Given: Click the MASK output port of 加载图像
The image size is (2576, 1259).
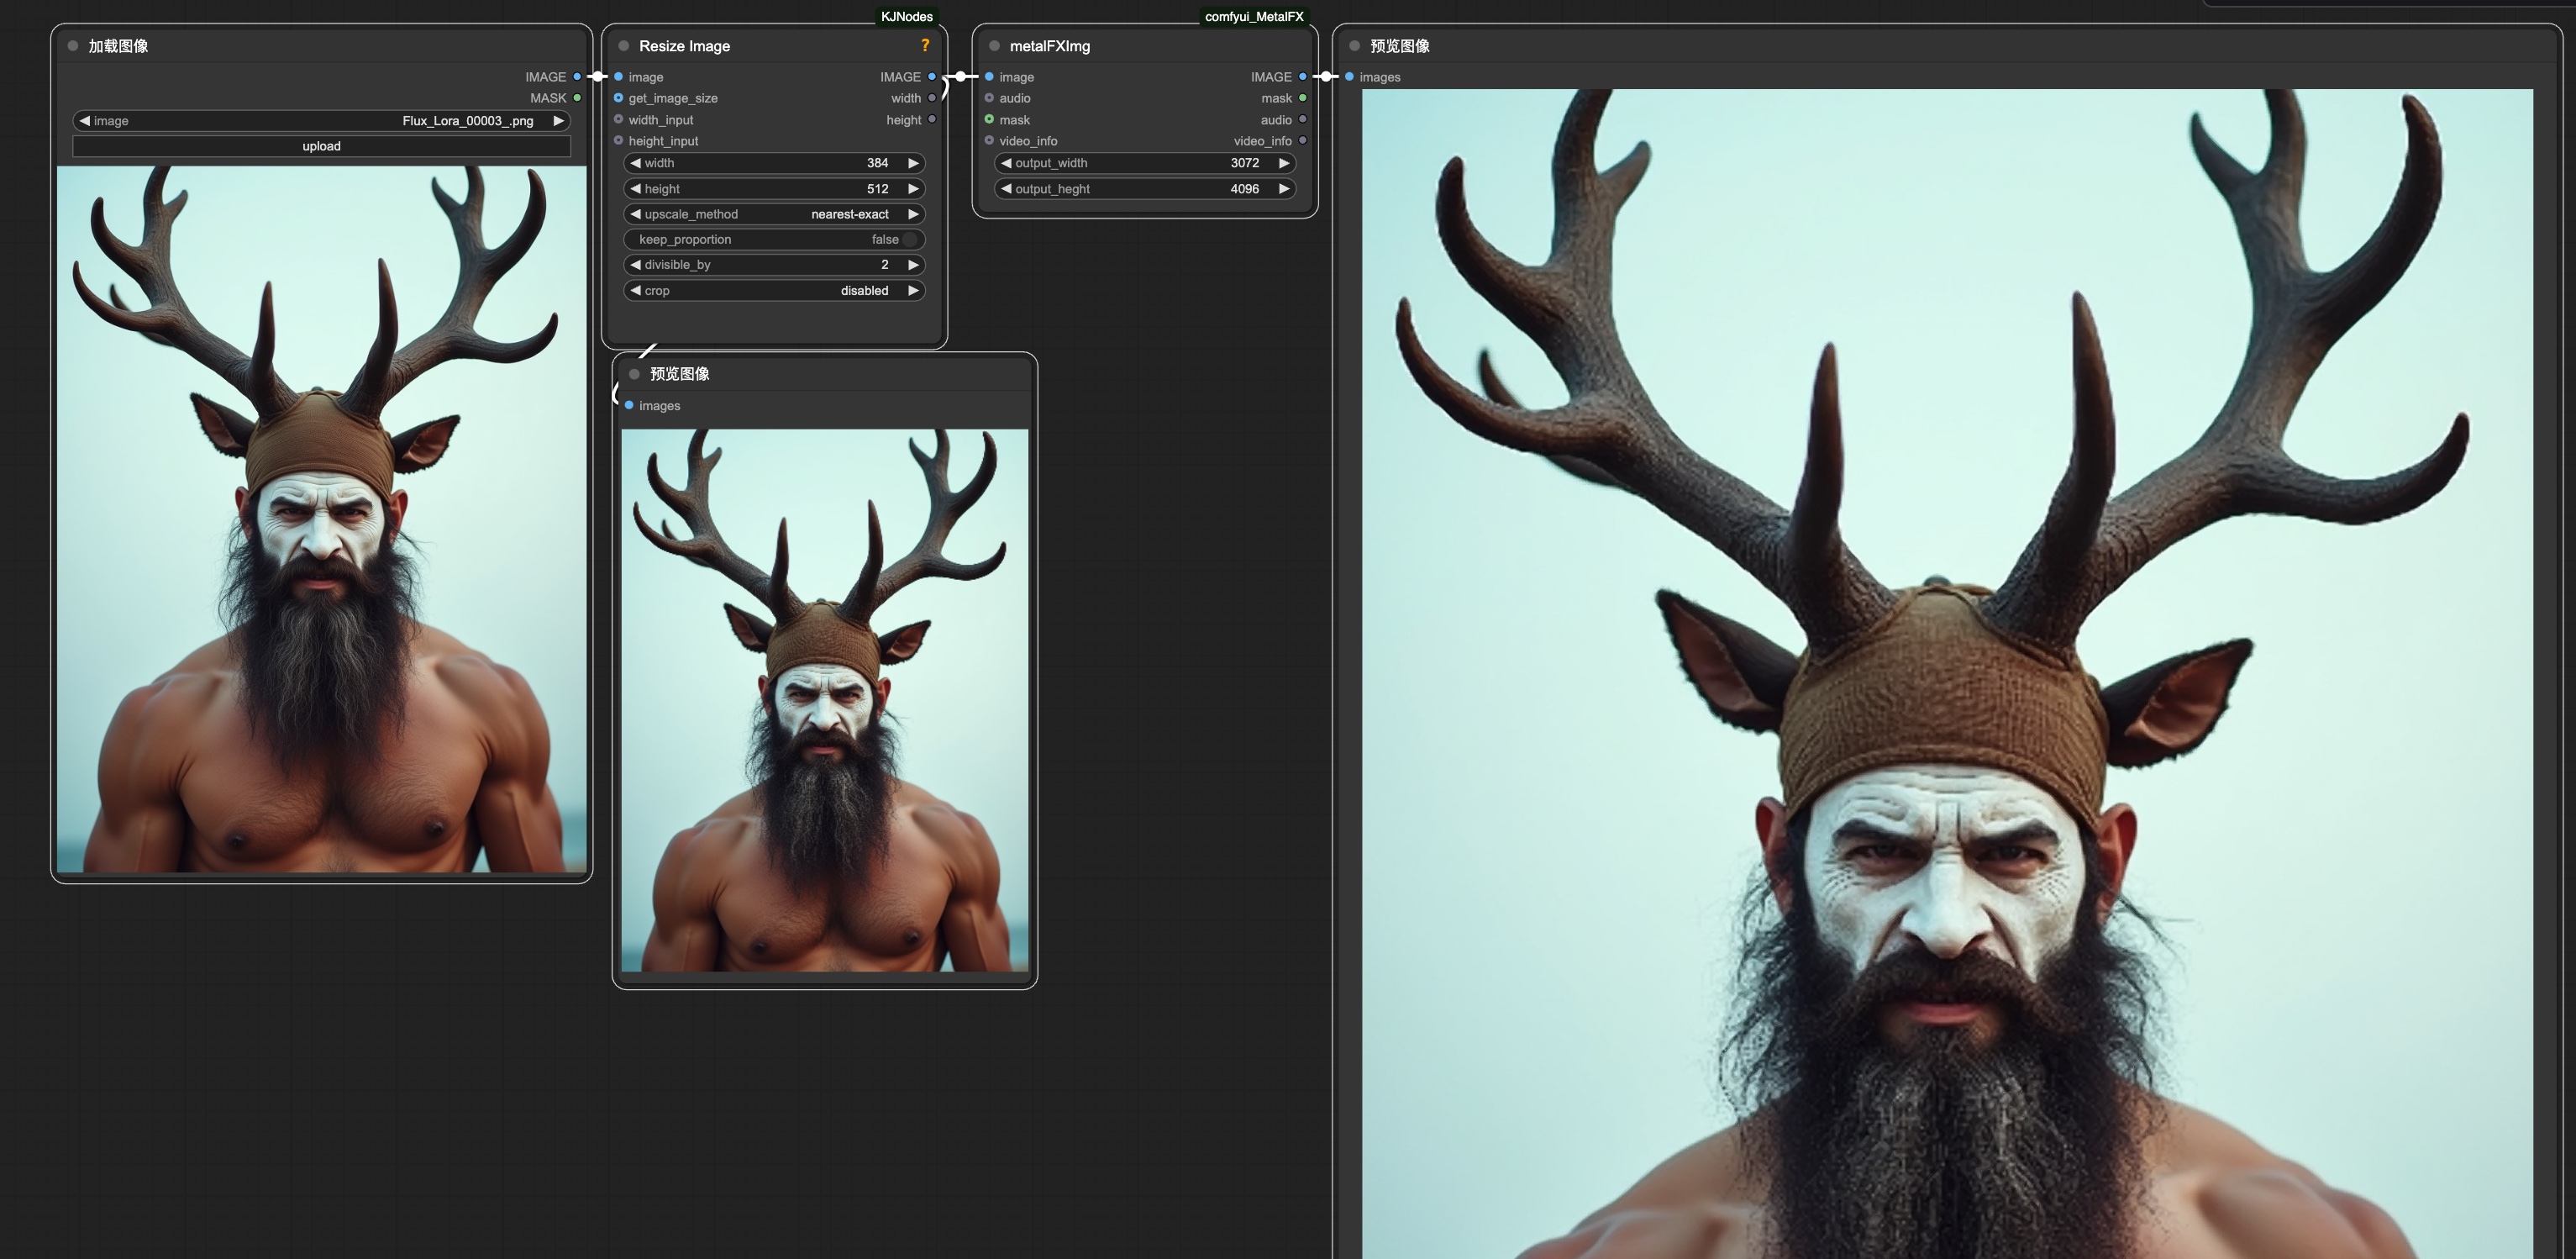Looking at the screenshot, I should [x=577, y=98].
